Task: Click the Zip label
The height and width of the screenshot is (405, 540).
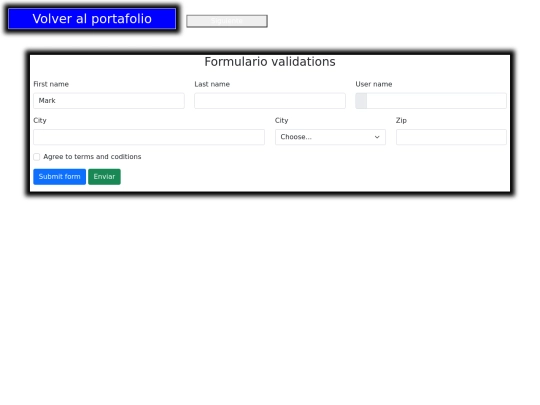Action: click(x=401, y=121)
